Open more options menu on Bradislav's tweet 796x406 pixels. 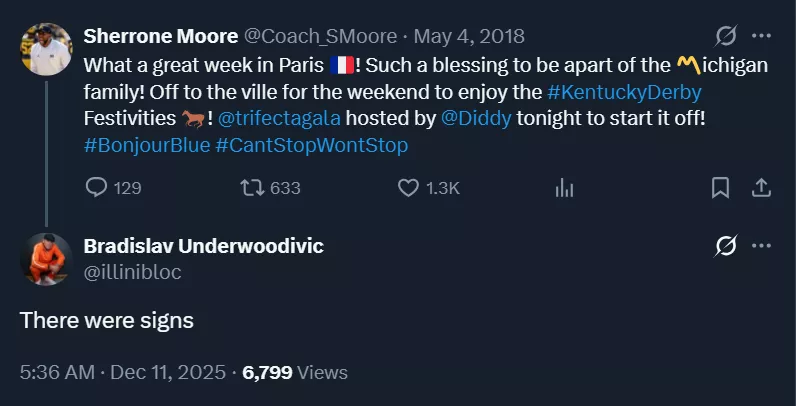761,246
